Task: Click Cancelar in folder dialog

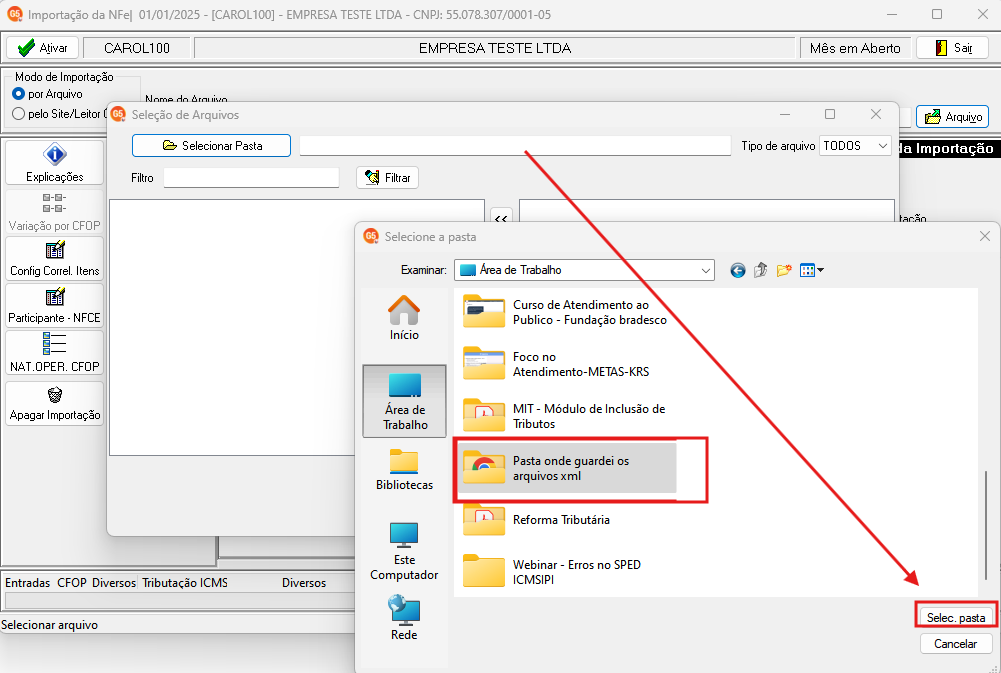Action: [956, 644]
